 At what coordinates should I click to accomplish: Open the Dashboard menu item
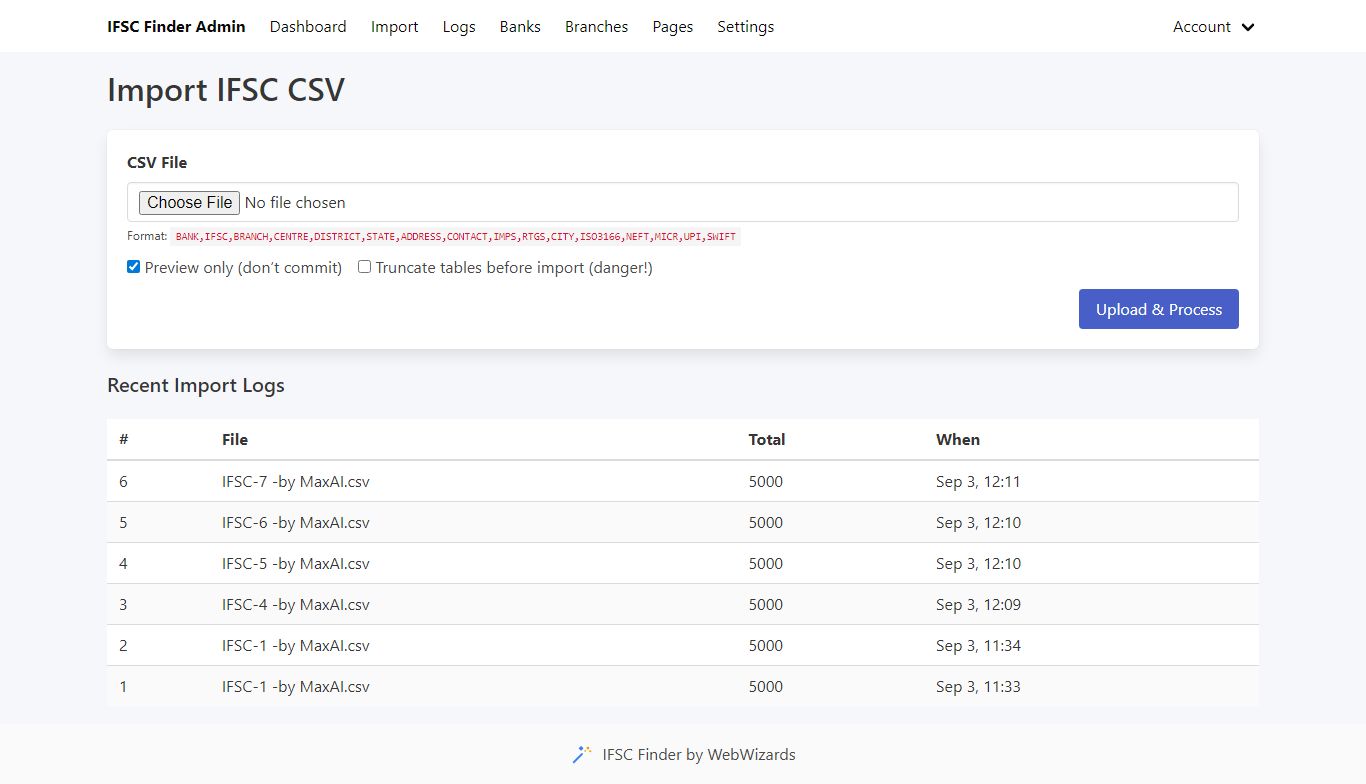308,27
